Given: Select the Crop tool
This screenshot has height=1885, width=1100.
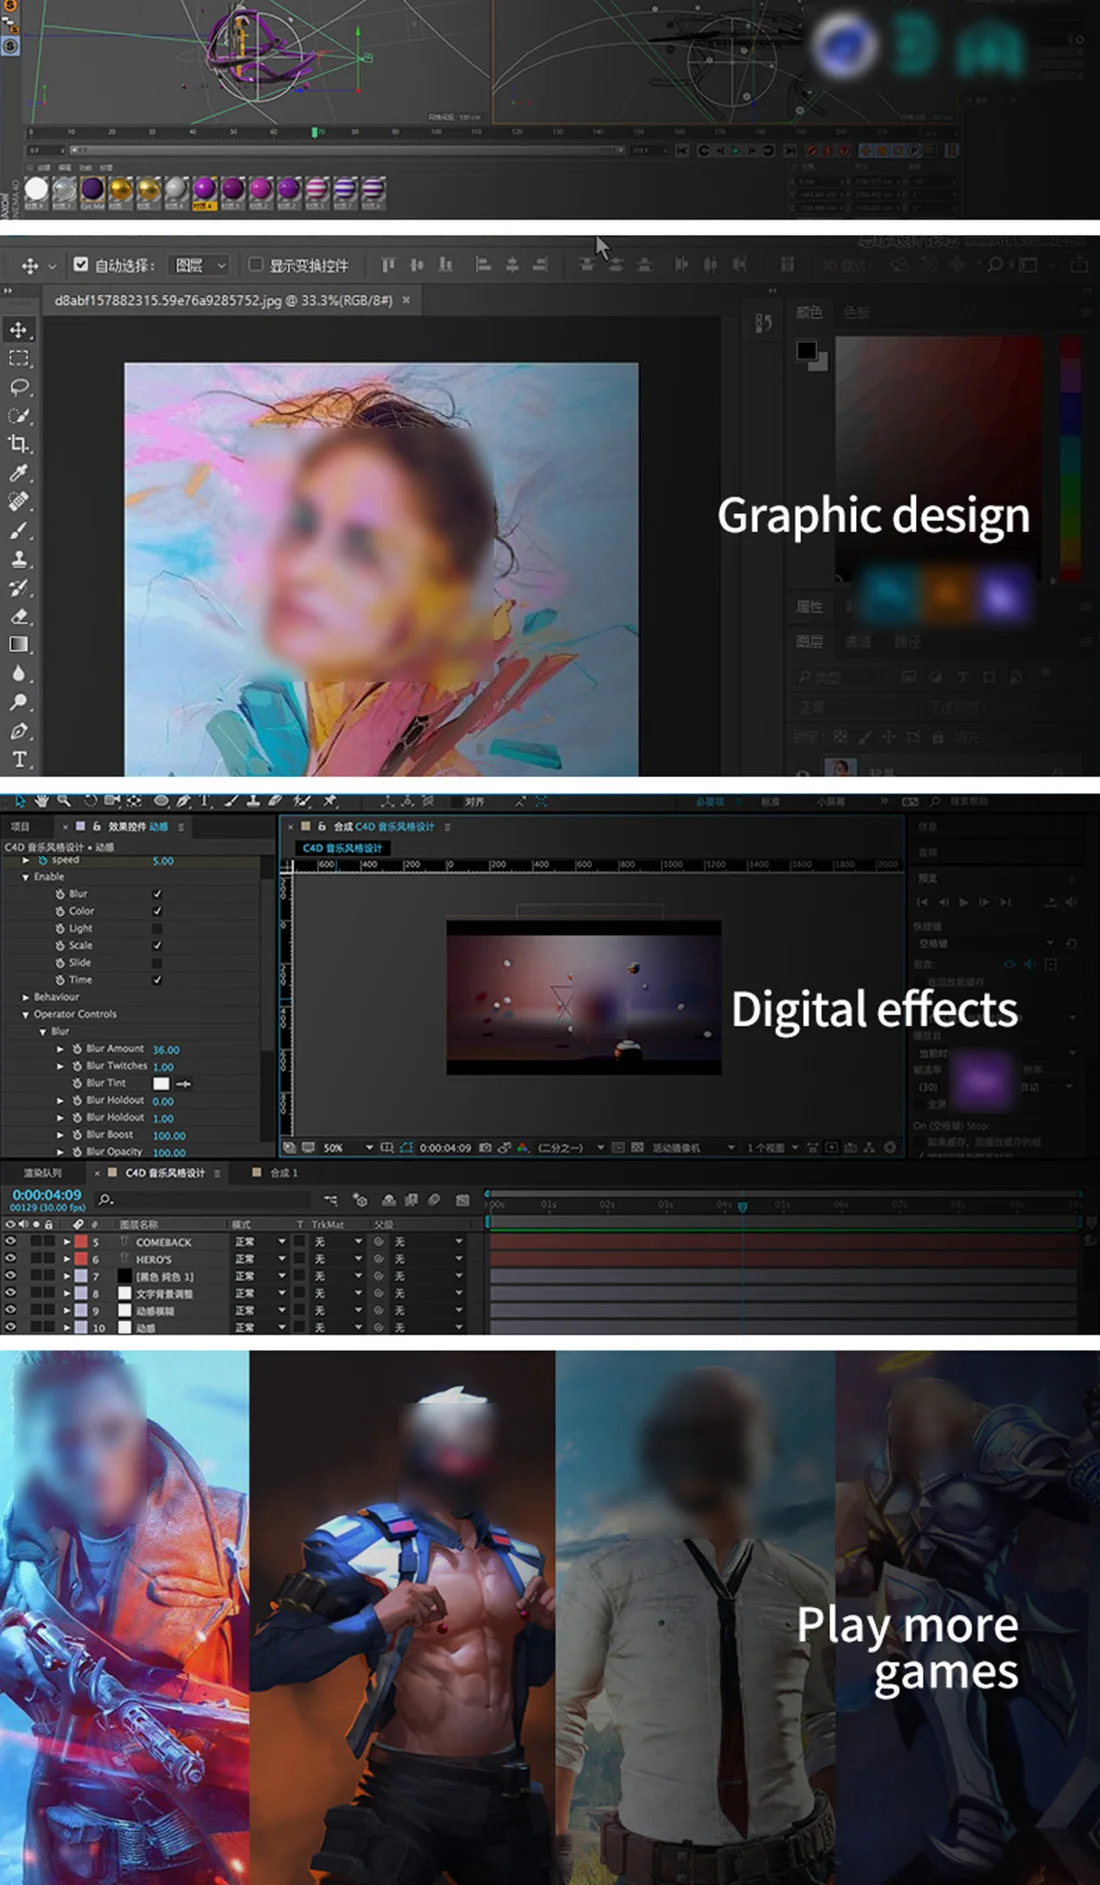Looking at the screenshot, I should tap(19, 444).
